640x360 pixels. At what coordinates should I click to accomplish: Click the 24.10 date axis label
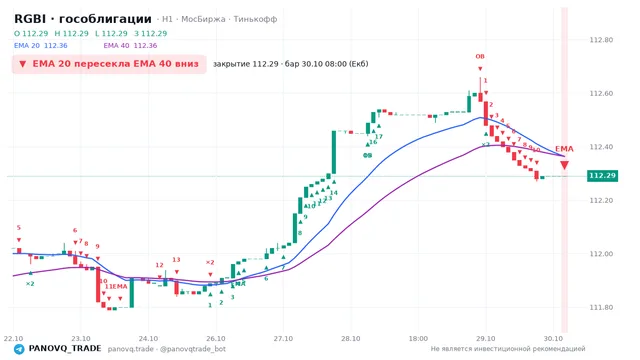coord(148,339)
